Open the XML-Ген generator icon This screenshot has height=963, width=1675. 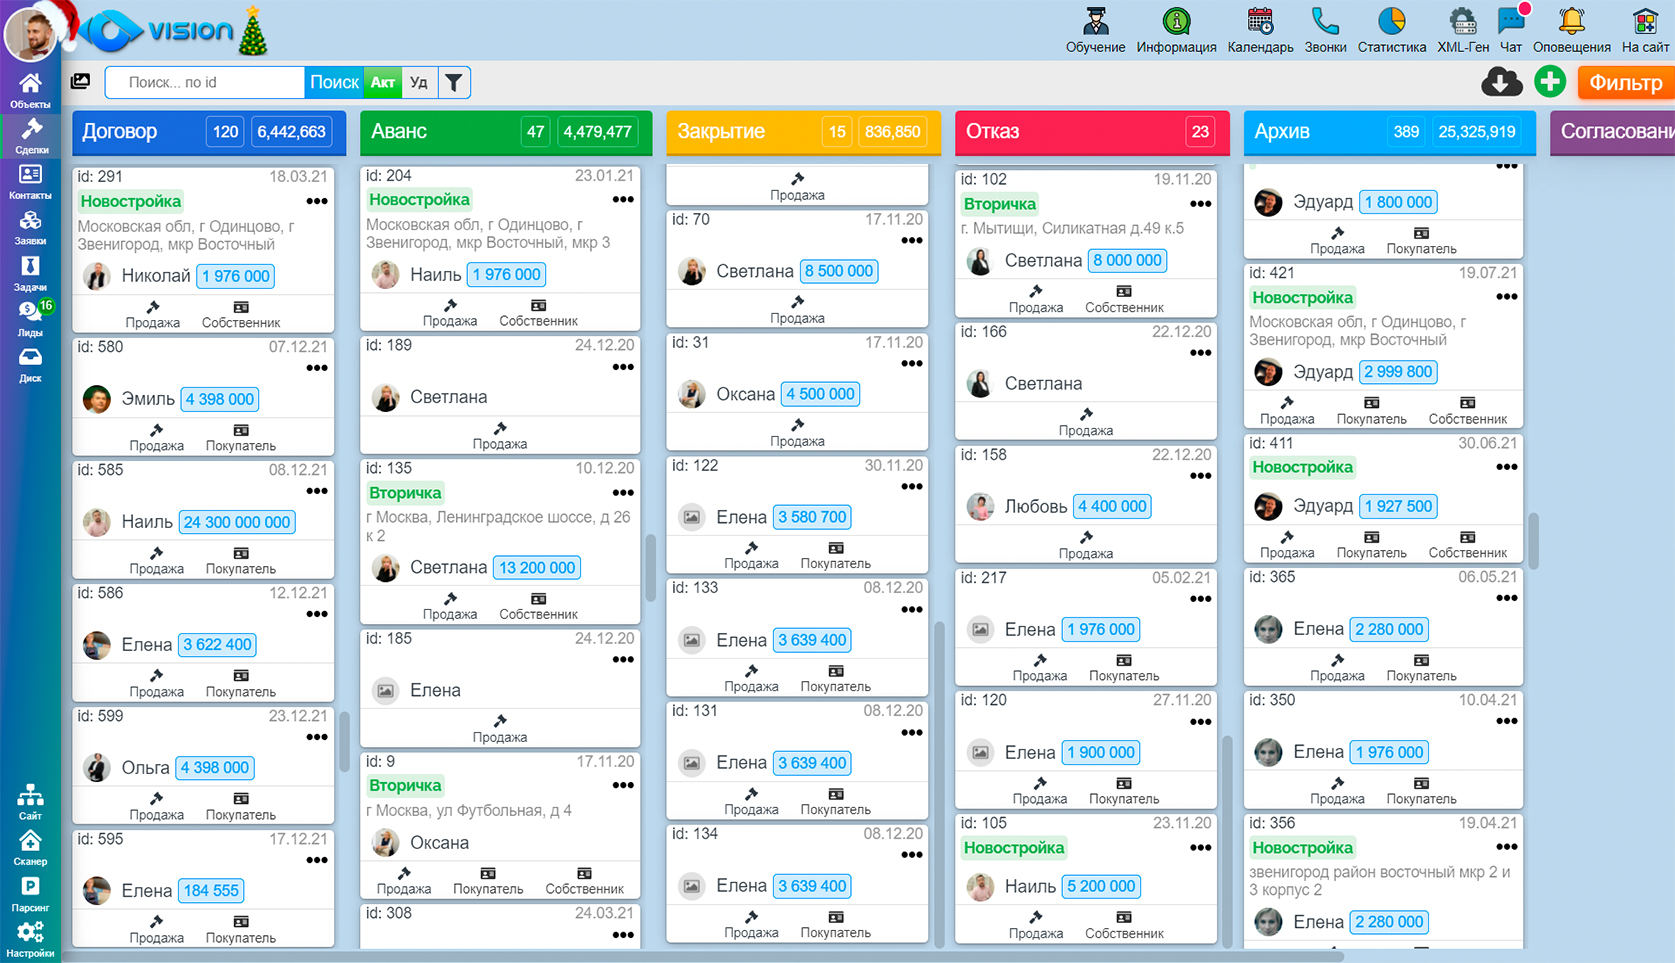click(1462, 22)
